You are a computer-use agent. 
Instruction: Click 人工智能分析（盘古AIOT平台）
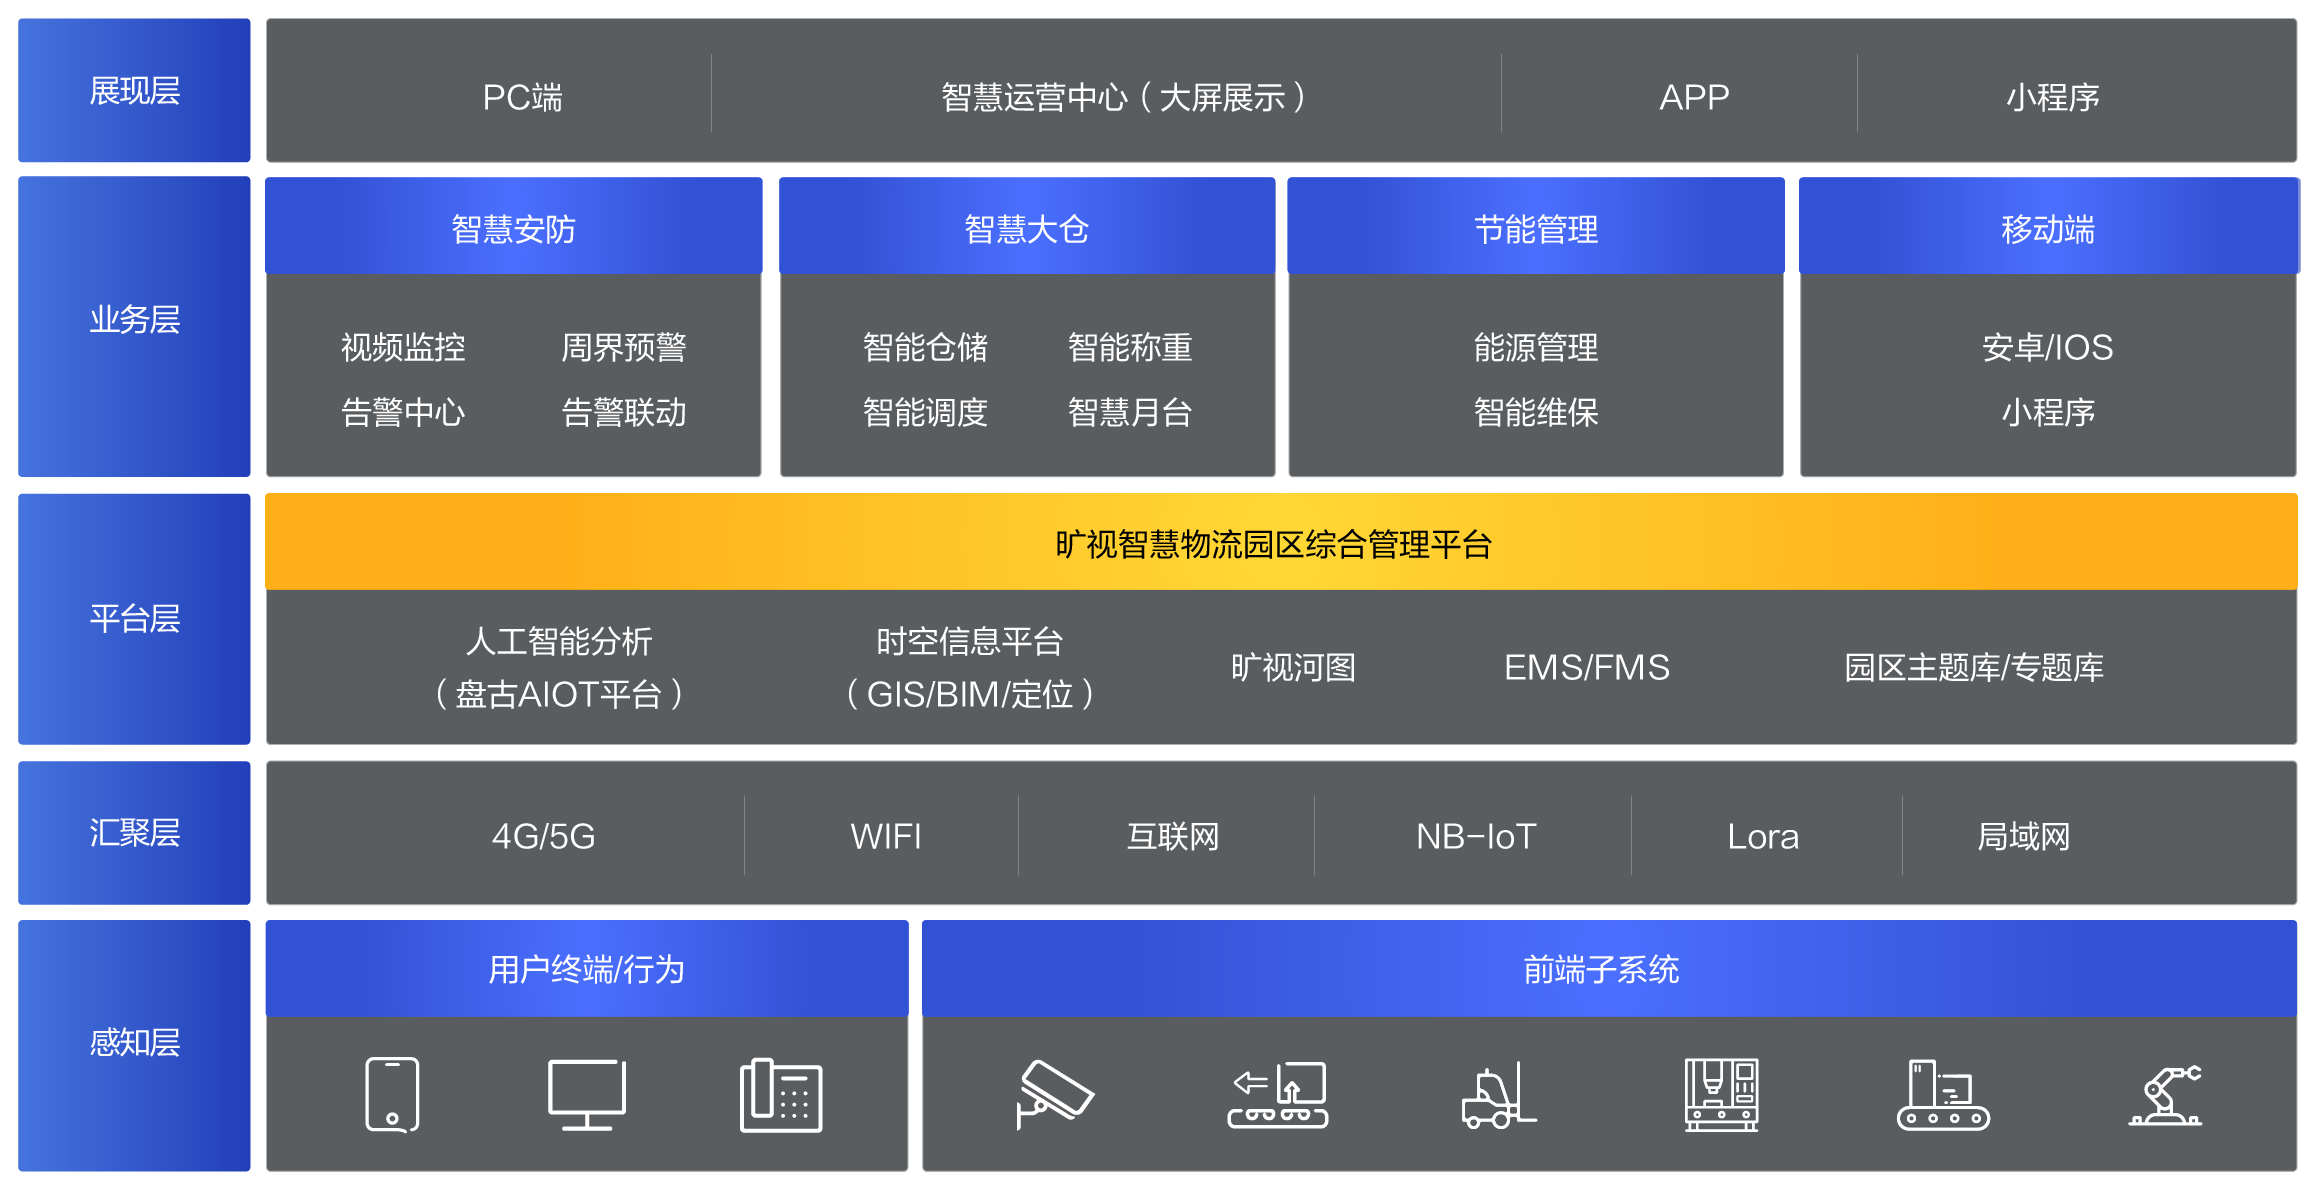coord(559,667)
